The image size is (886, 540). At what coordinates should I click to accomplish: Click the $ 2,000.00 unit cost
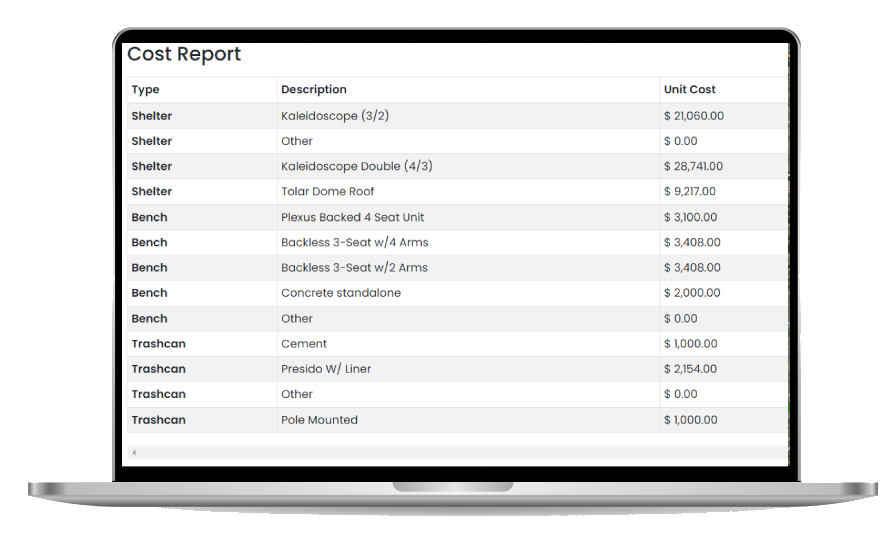tap(692, 293)
